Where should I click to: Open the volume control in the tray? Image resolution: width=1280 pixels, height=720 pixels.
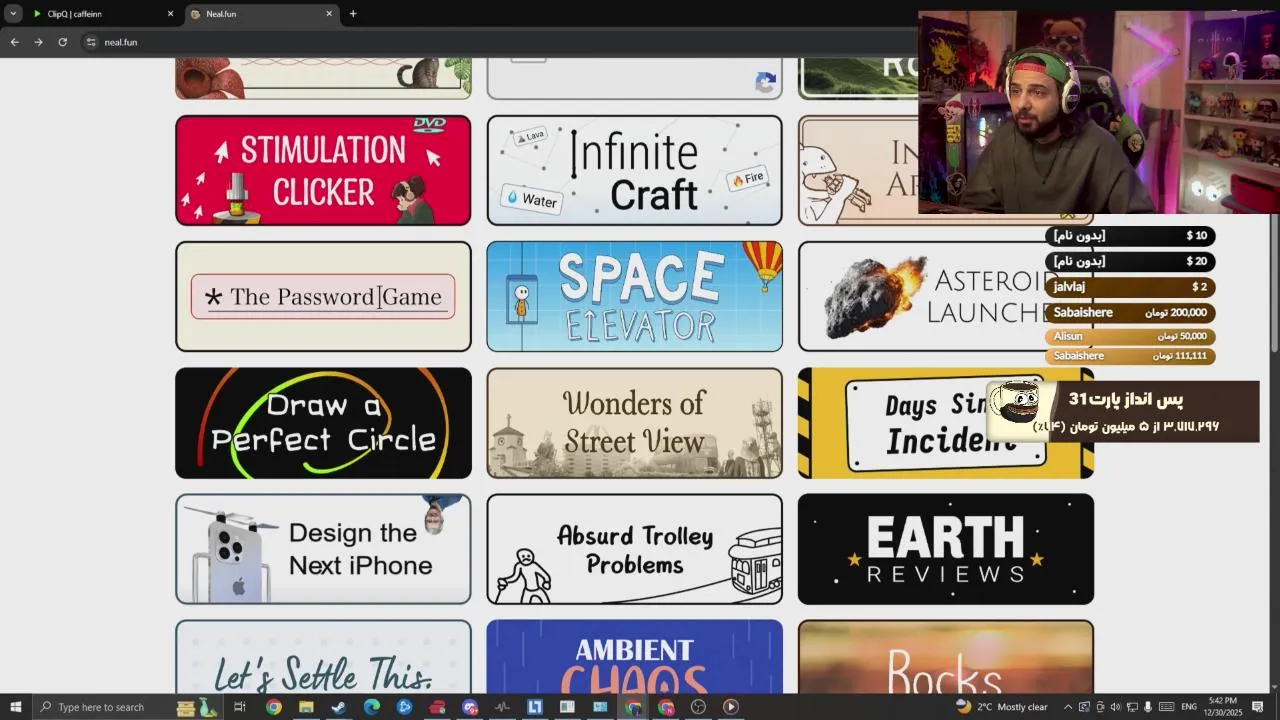tap(1115, 707)
